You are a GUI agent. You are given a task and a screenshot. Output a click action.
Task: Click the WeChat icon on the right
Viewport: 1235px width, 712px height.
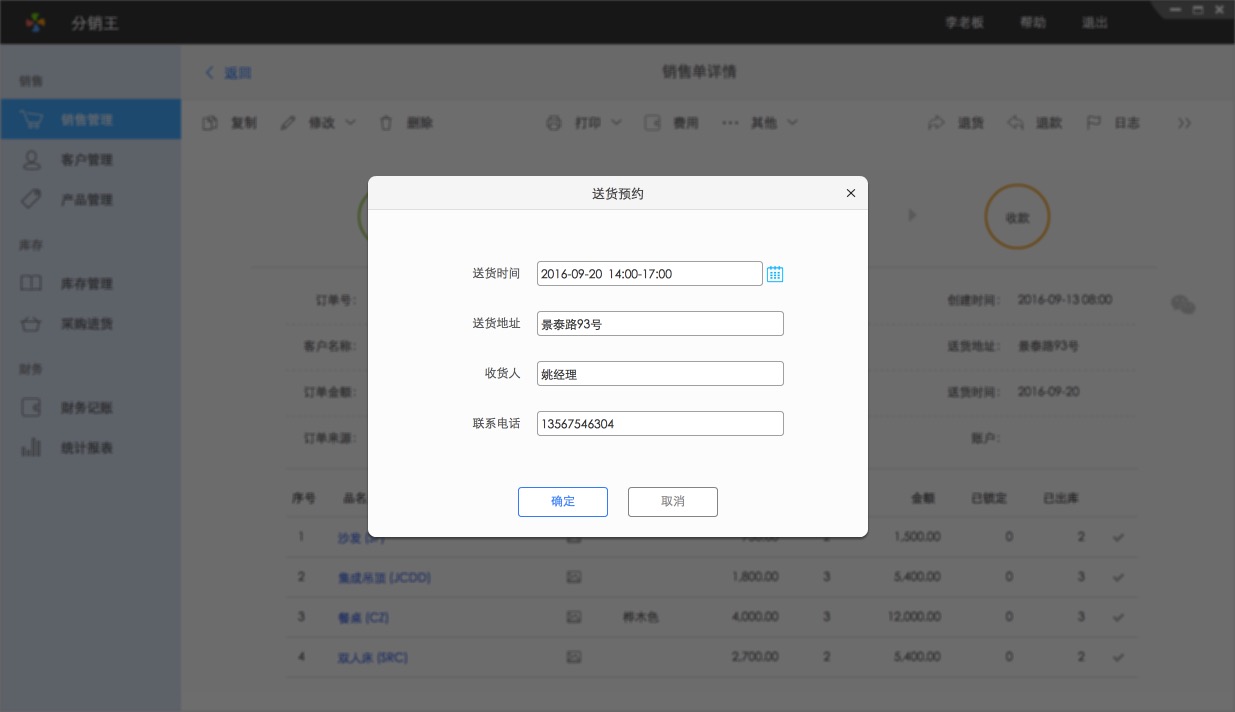(x=1183, y=305)
